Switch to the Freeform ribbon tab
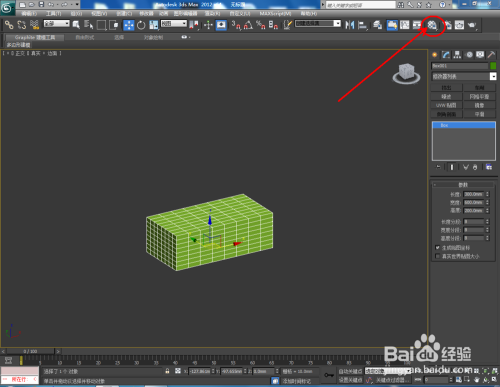 [85, 37]
